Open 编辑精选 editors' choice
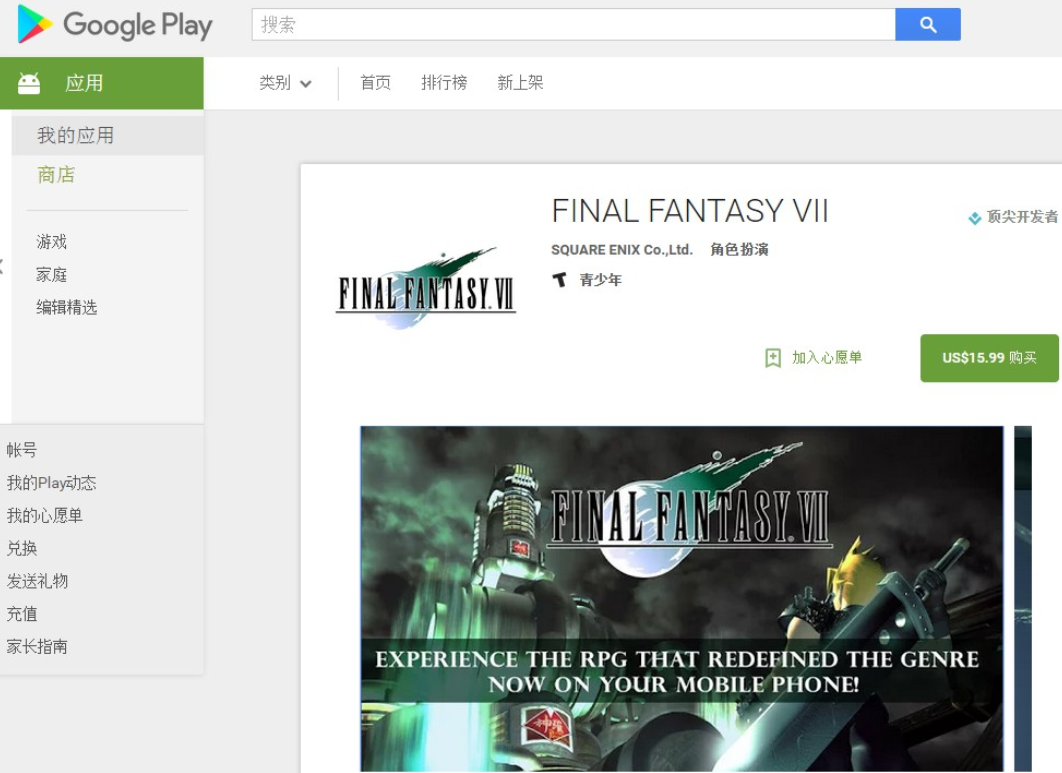The height and width of the screenshot is (773, 1062). tap(66, 307)
